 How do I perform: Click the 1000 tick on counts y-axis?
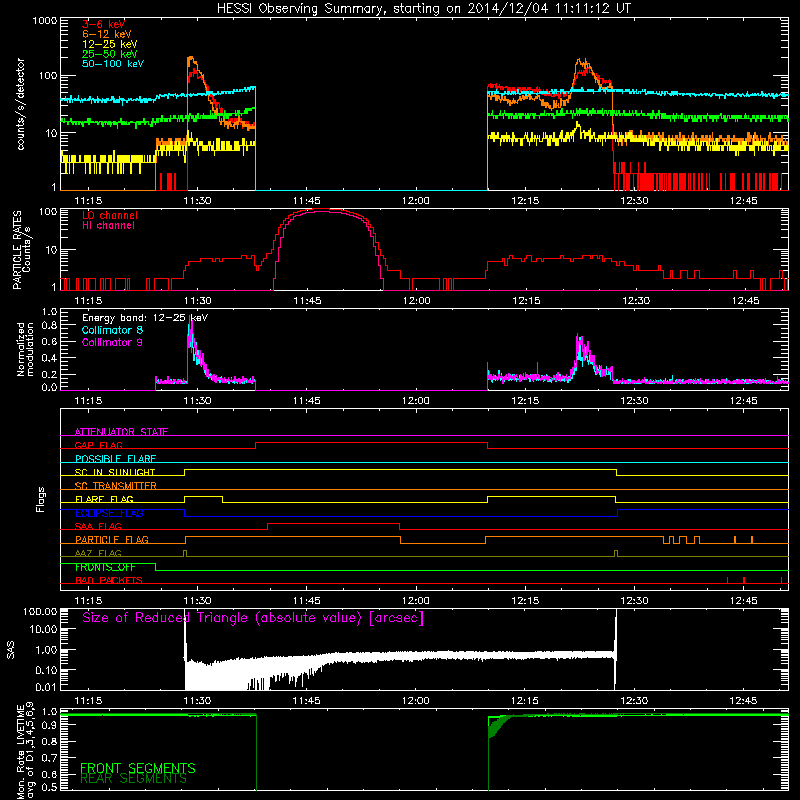click(x=45, y=21)
